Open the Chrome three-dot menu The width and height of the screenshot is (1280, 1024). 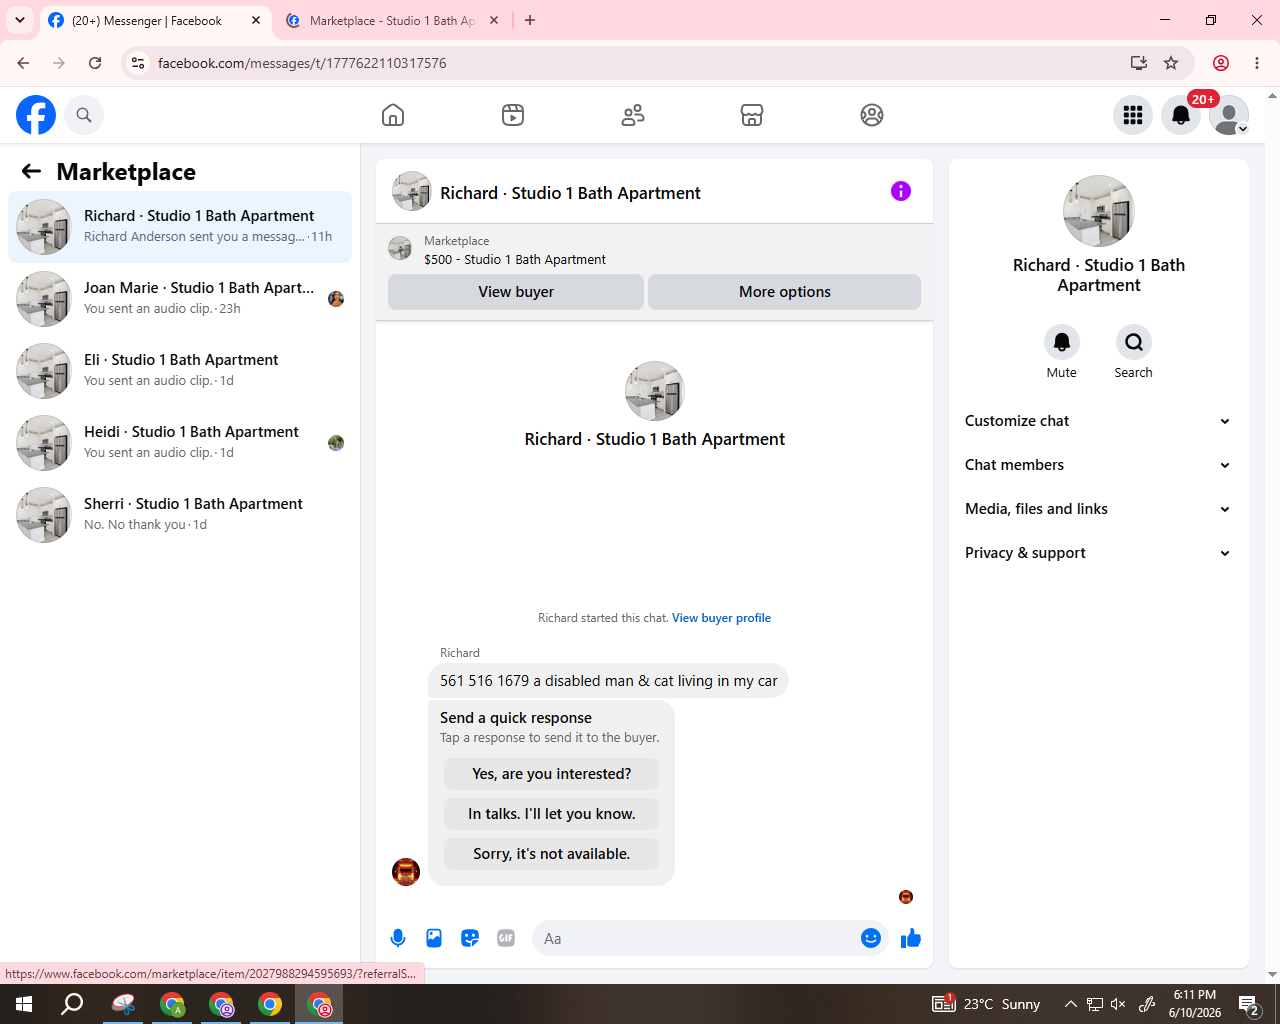pos(1257,63)
